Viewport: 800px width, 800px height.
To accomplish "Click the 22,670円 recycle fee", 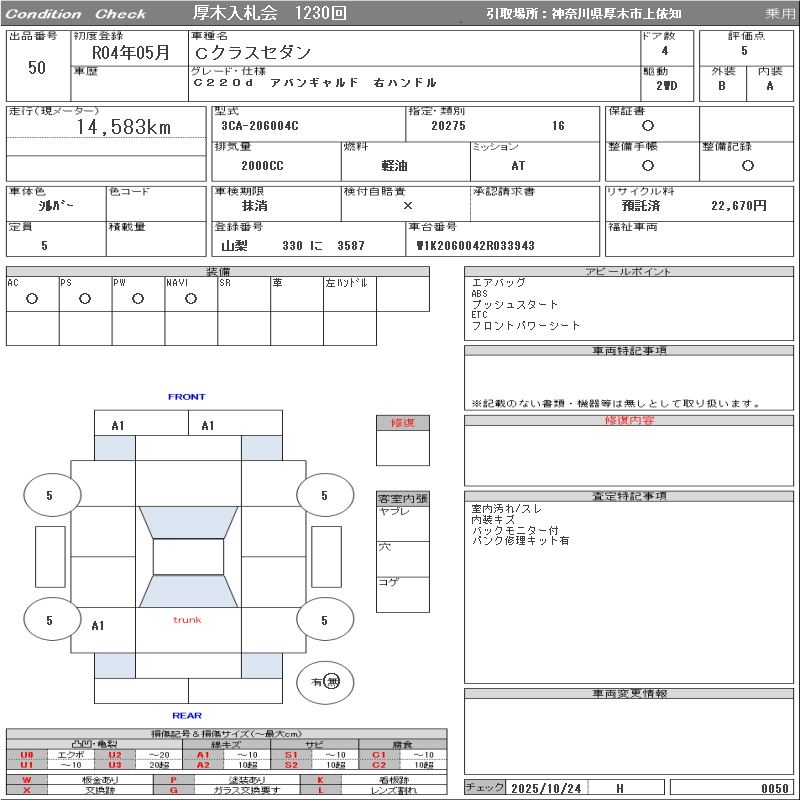I will [739, 206].
